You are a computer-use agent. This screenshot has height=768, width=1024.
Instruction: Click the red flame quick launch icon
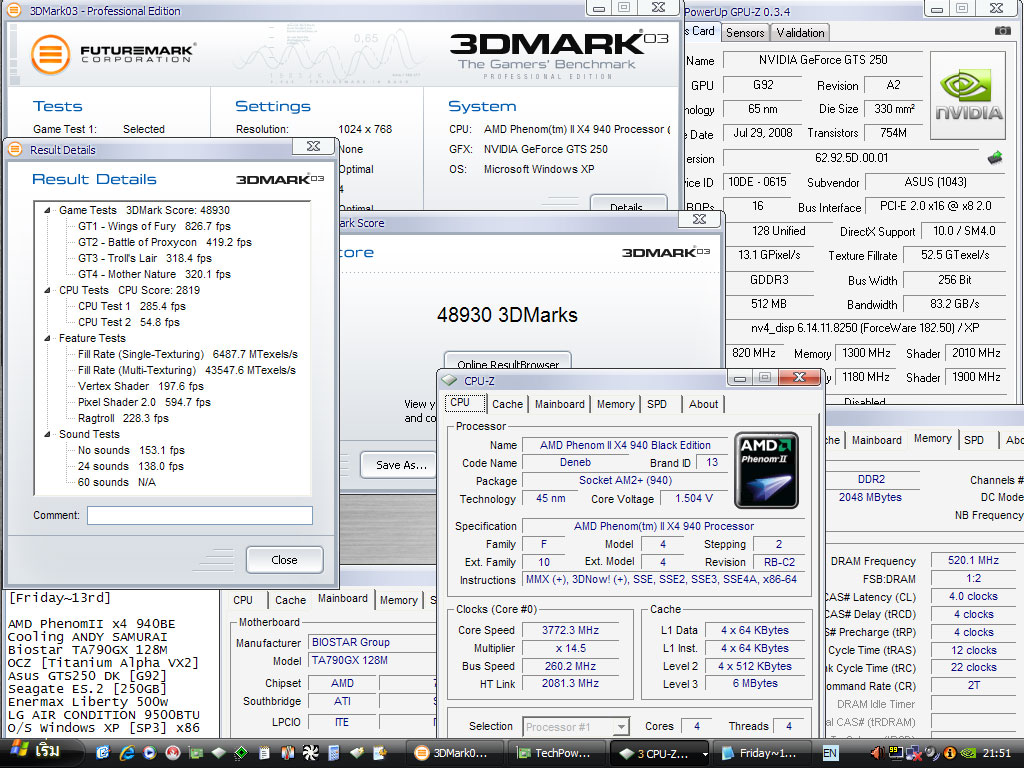(x=172, y=752)
